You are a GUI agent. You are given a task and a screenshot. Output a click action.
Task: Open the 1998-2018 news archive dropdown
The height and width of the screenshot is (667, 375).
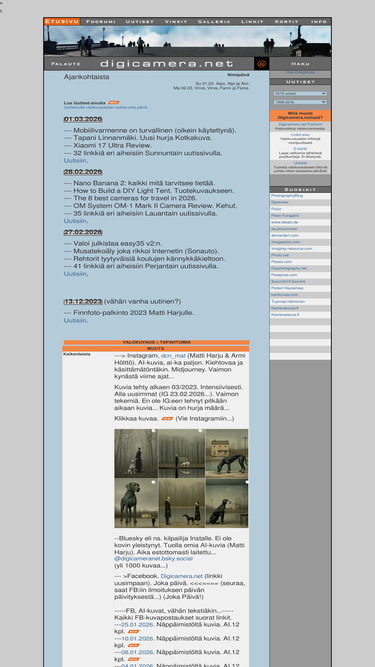(300, 102)
